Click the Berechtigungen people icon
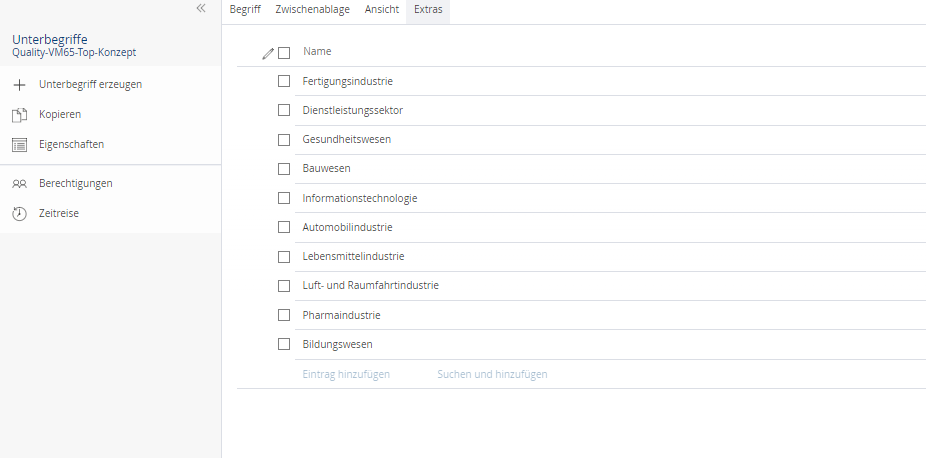The width and height of the screenshot is (926, 458). pyautogui.click(x=19, y=184)
